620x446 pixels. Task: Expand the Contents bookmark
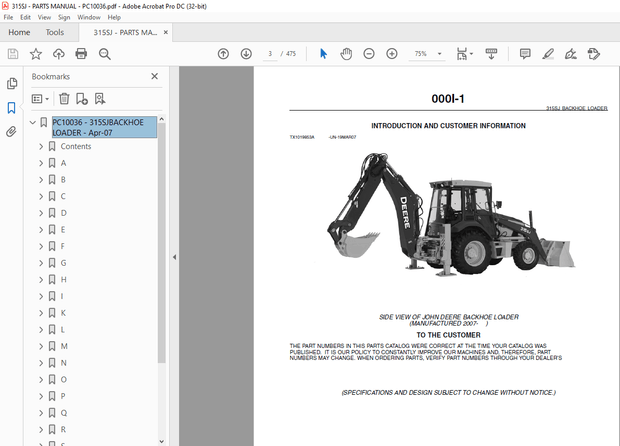[x=41, y=147]
